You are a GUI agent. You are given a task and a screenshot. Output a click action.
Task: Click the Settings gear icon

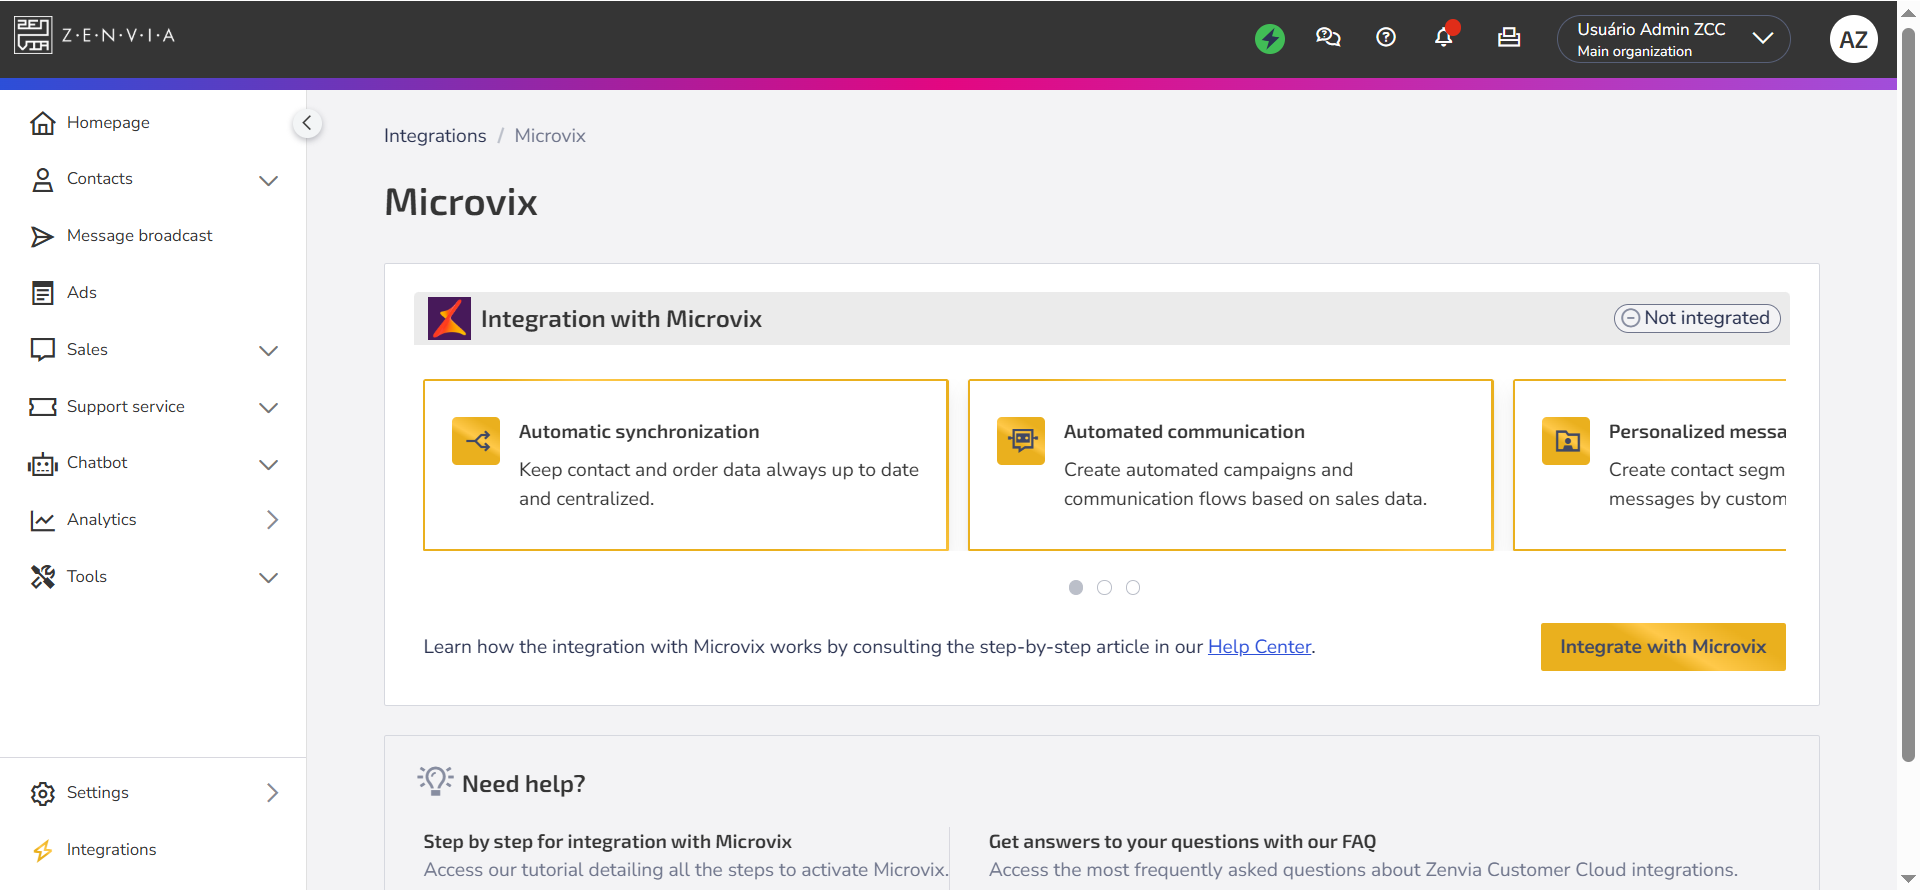click(42, 793)
